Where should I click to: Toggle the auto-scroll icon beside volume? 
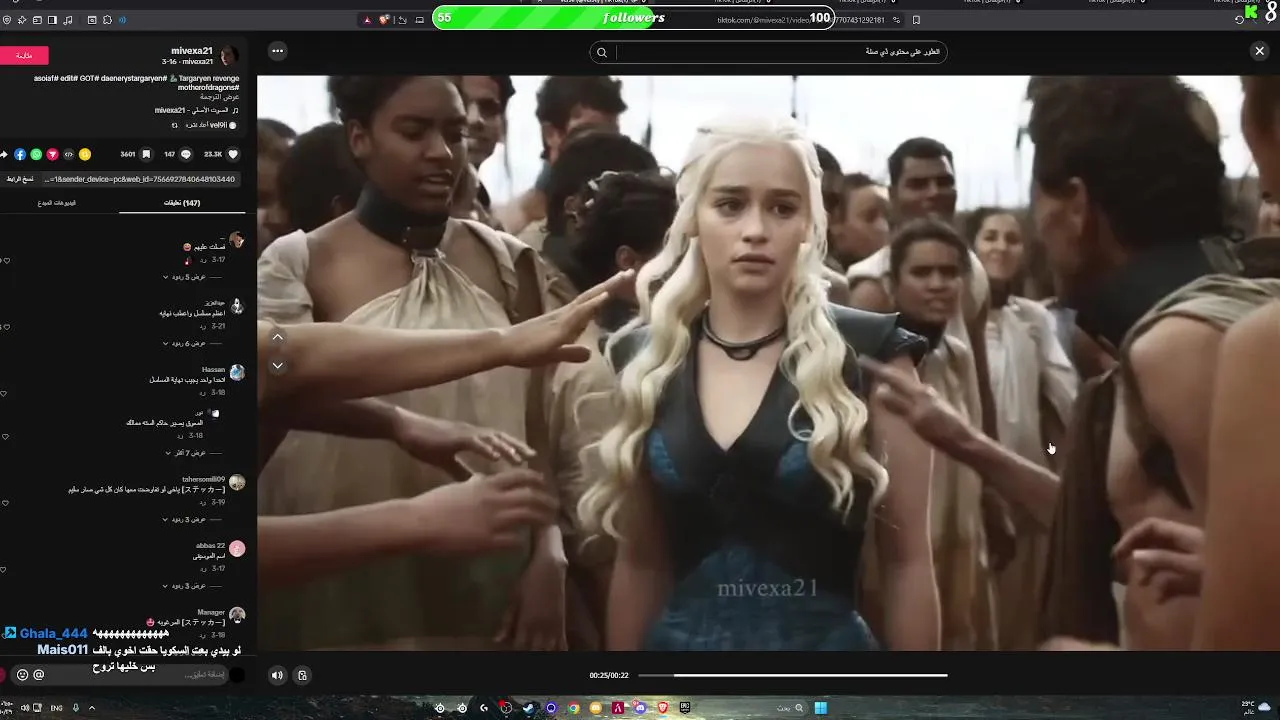(302, 675)
